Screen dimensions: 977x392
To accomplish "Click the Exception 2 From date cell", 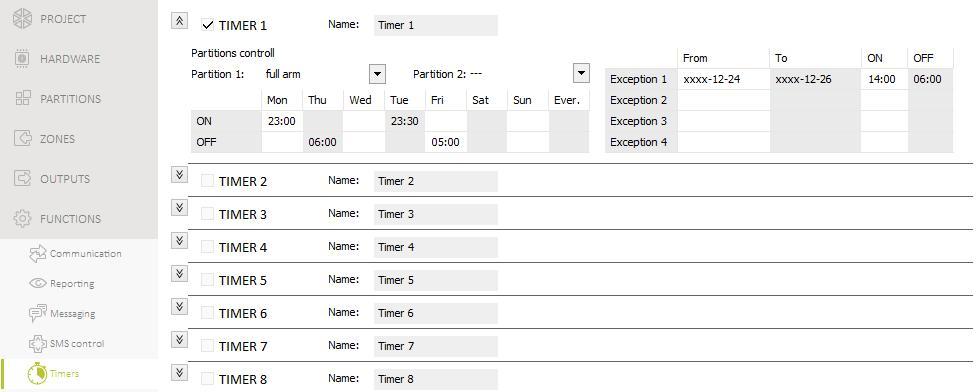I will click(723, 100).
